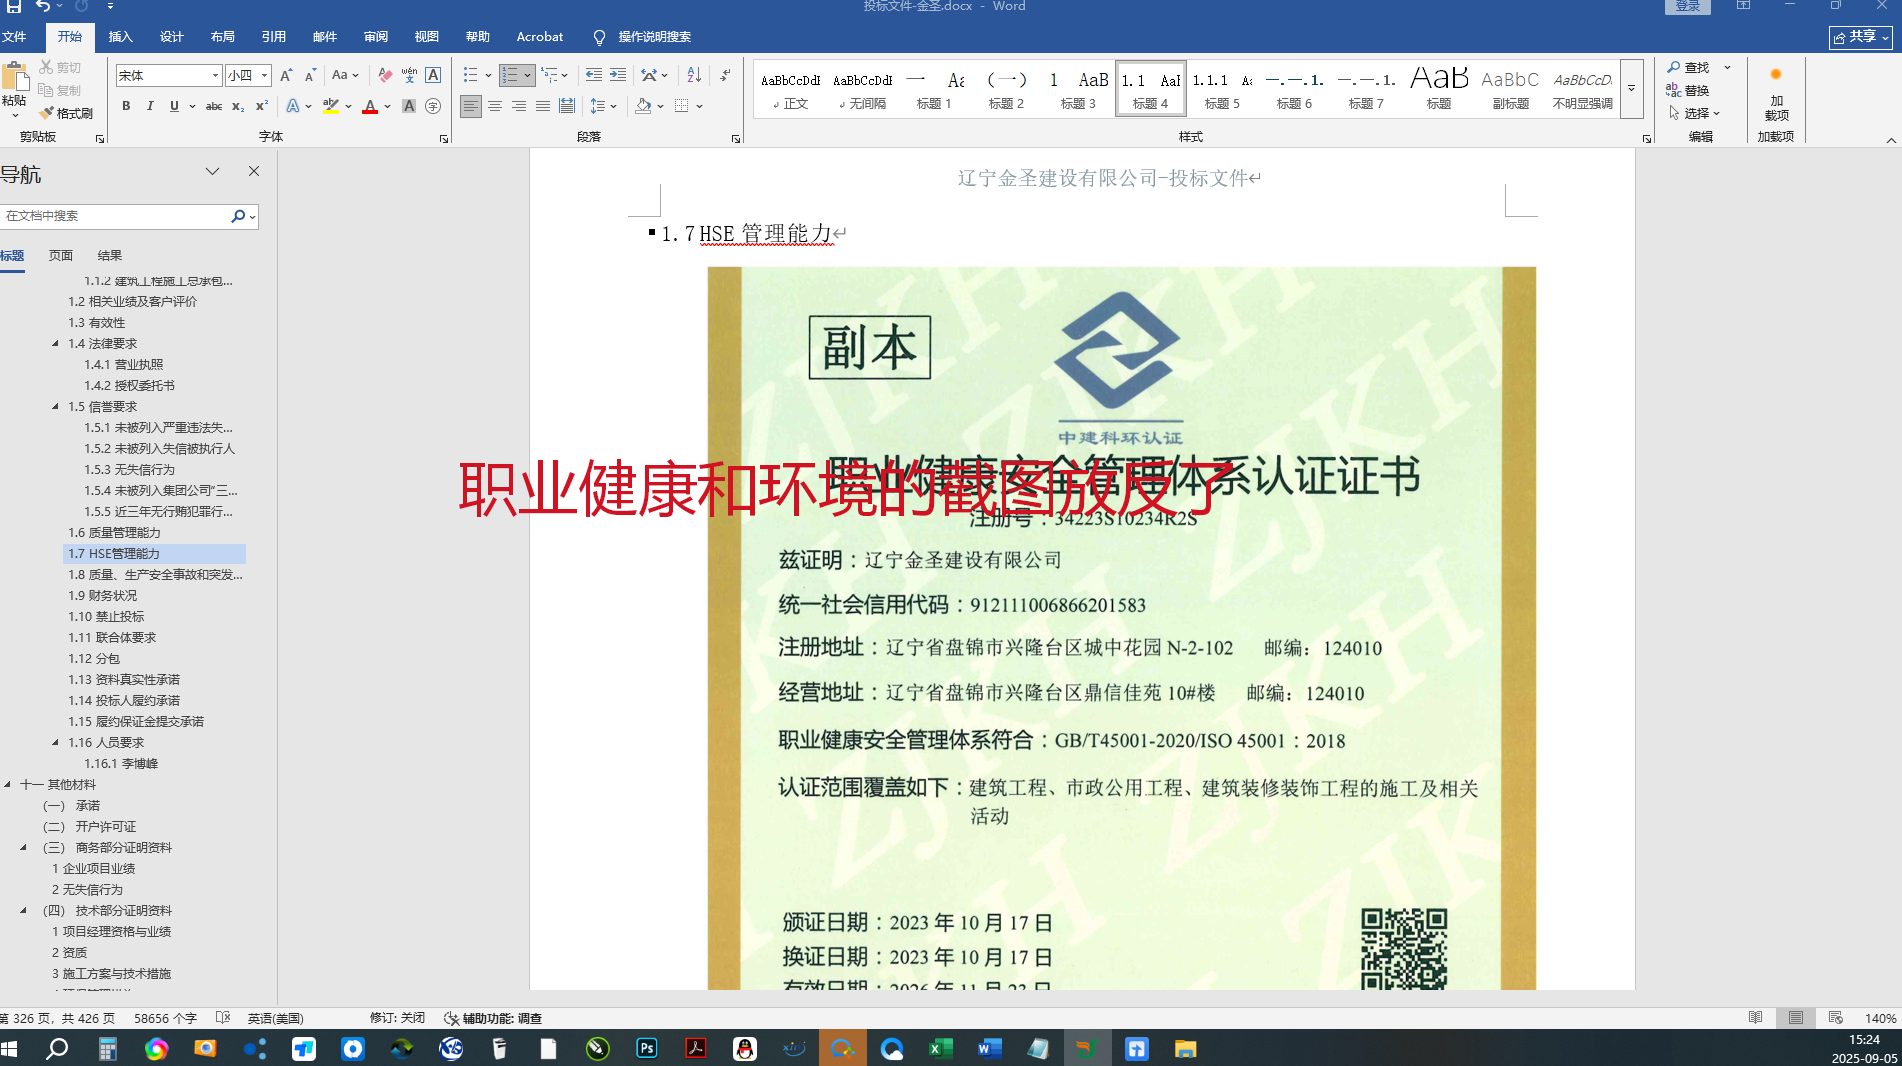Open the font name dropdown (宋体)

pos(215,76)
